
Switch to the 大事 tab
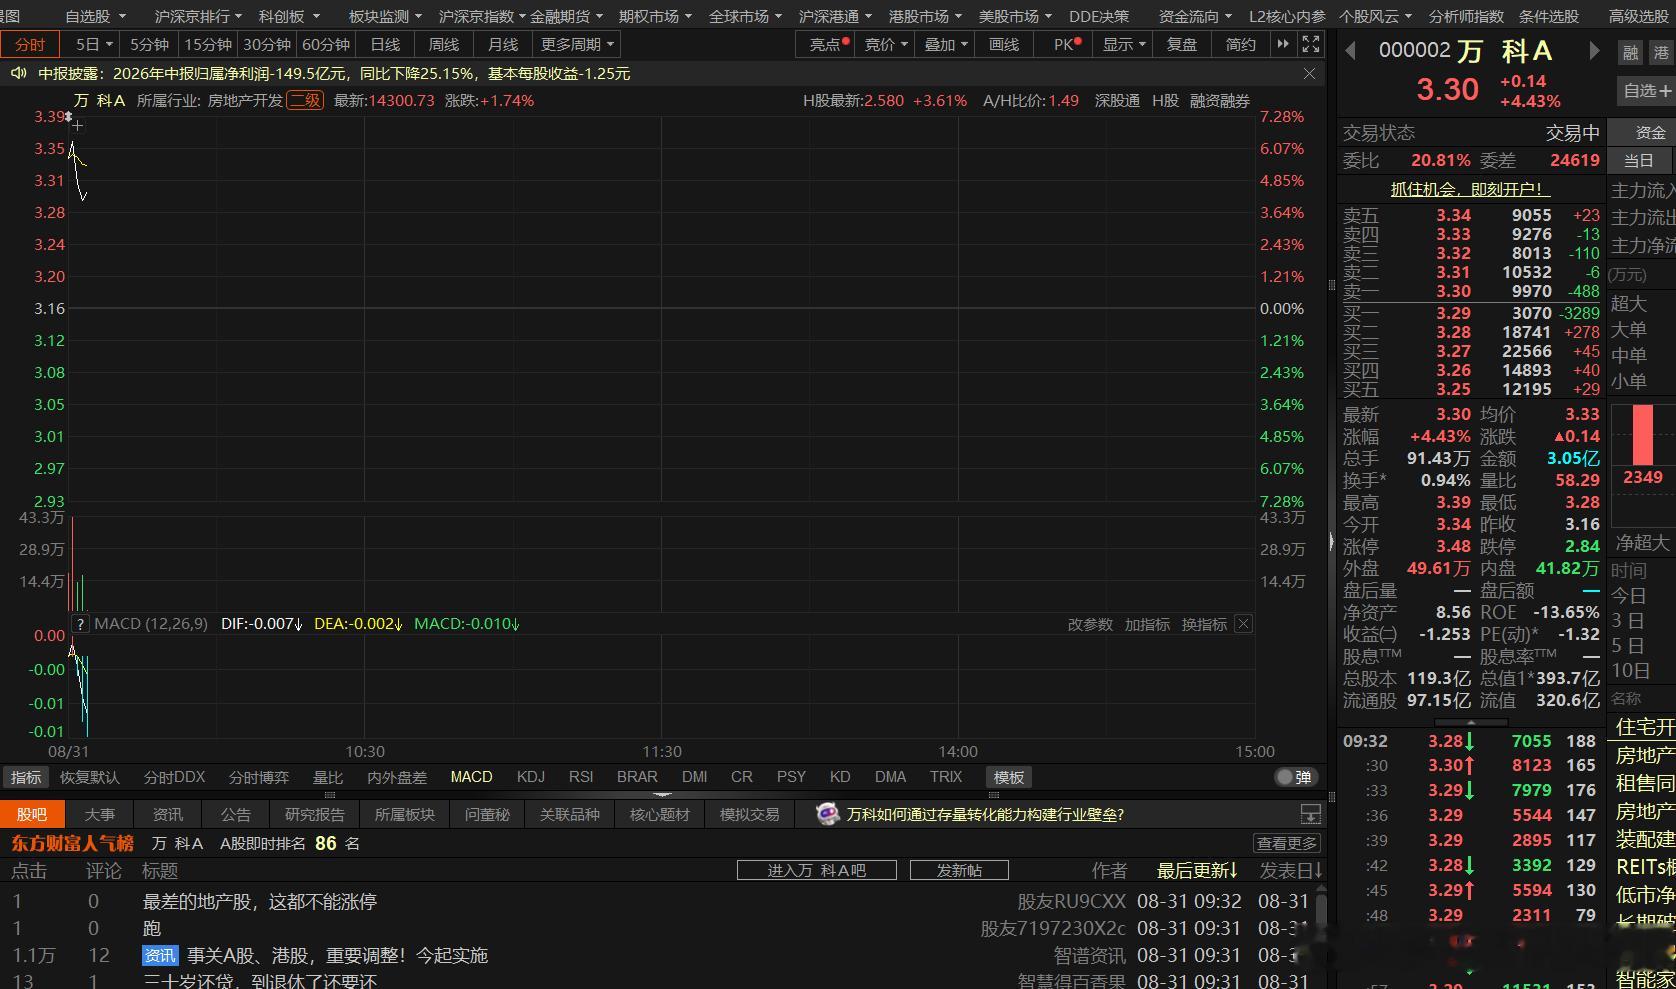coord(99,814)
